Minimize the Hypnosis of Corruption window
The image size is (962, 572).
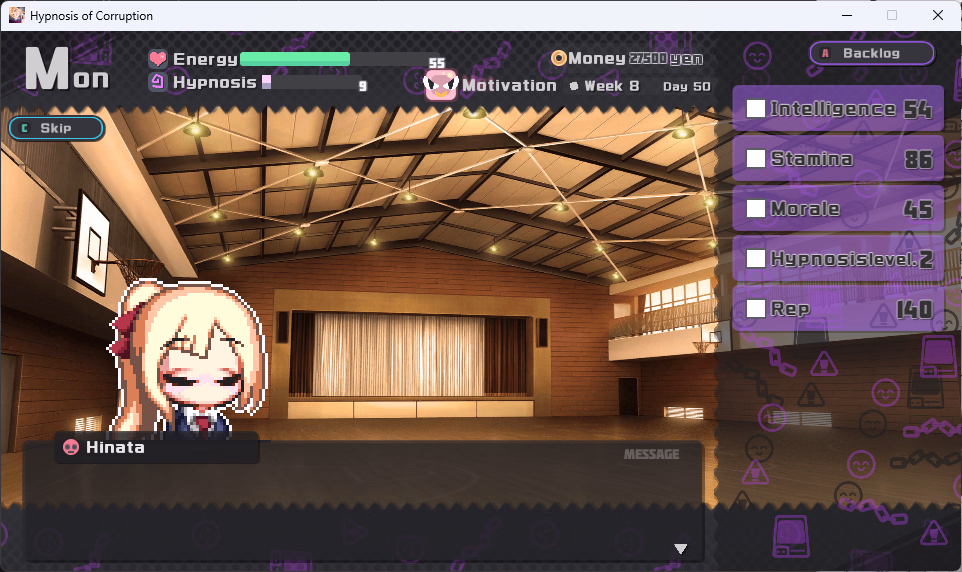coord(847,15)
